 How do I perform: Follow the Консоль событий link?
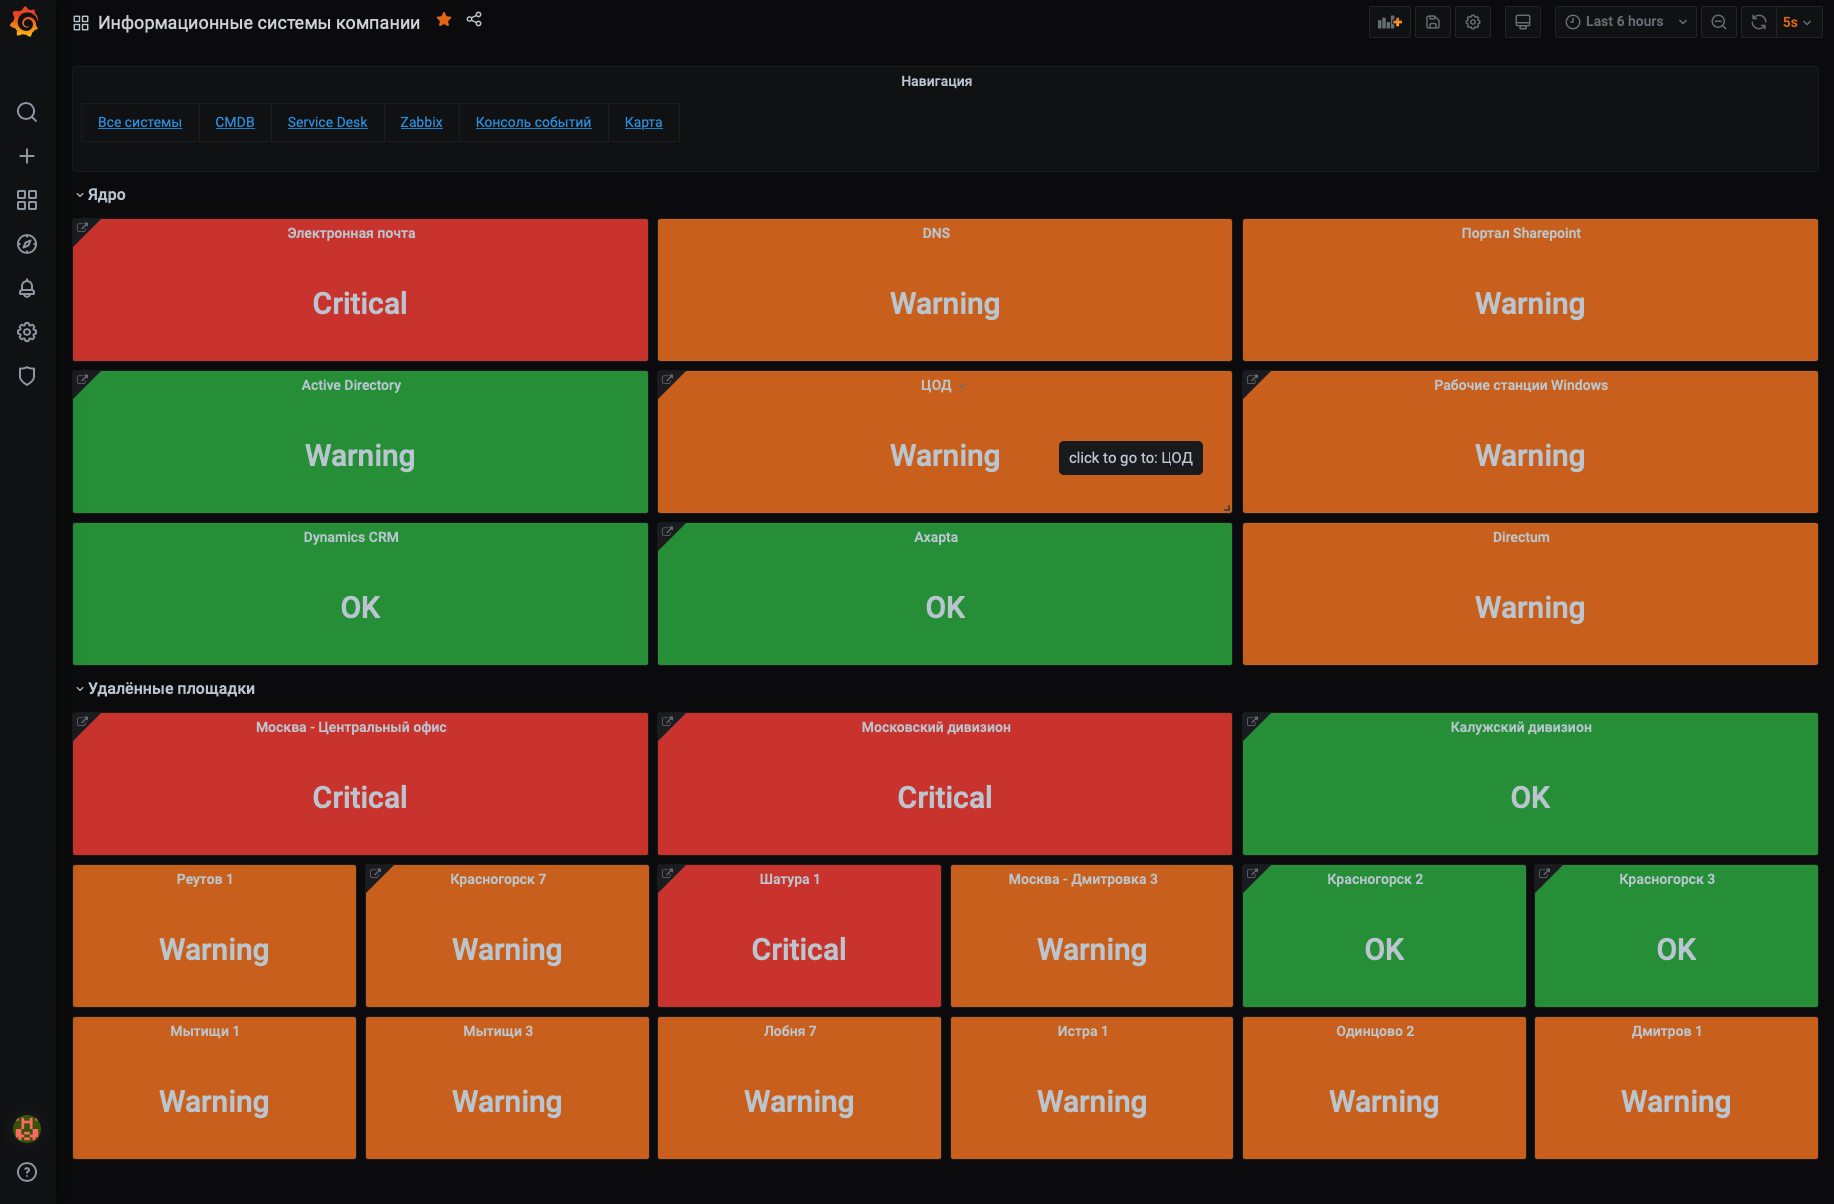(533, 122)
